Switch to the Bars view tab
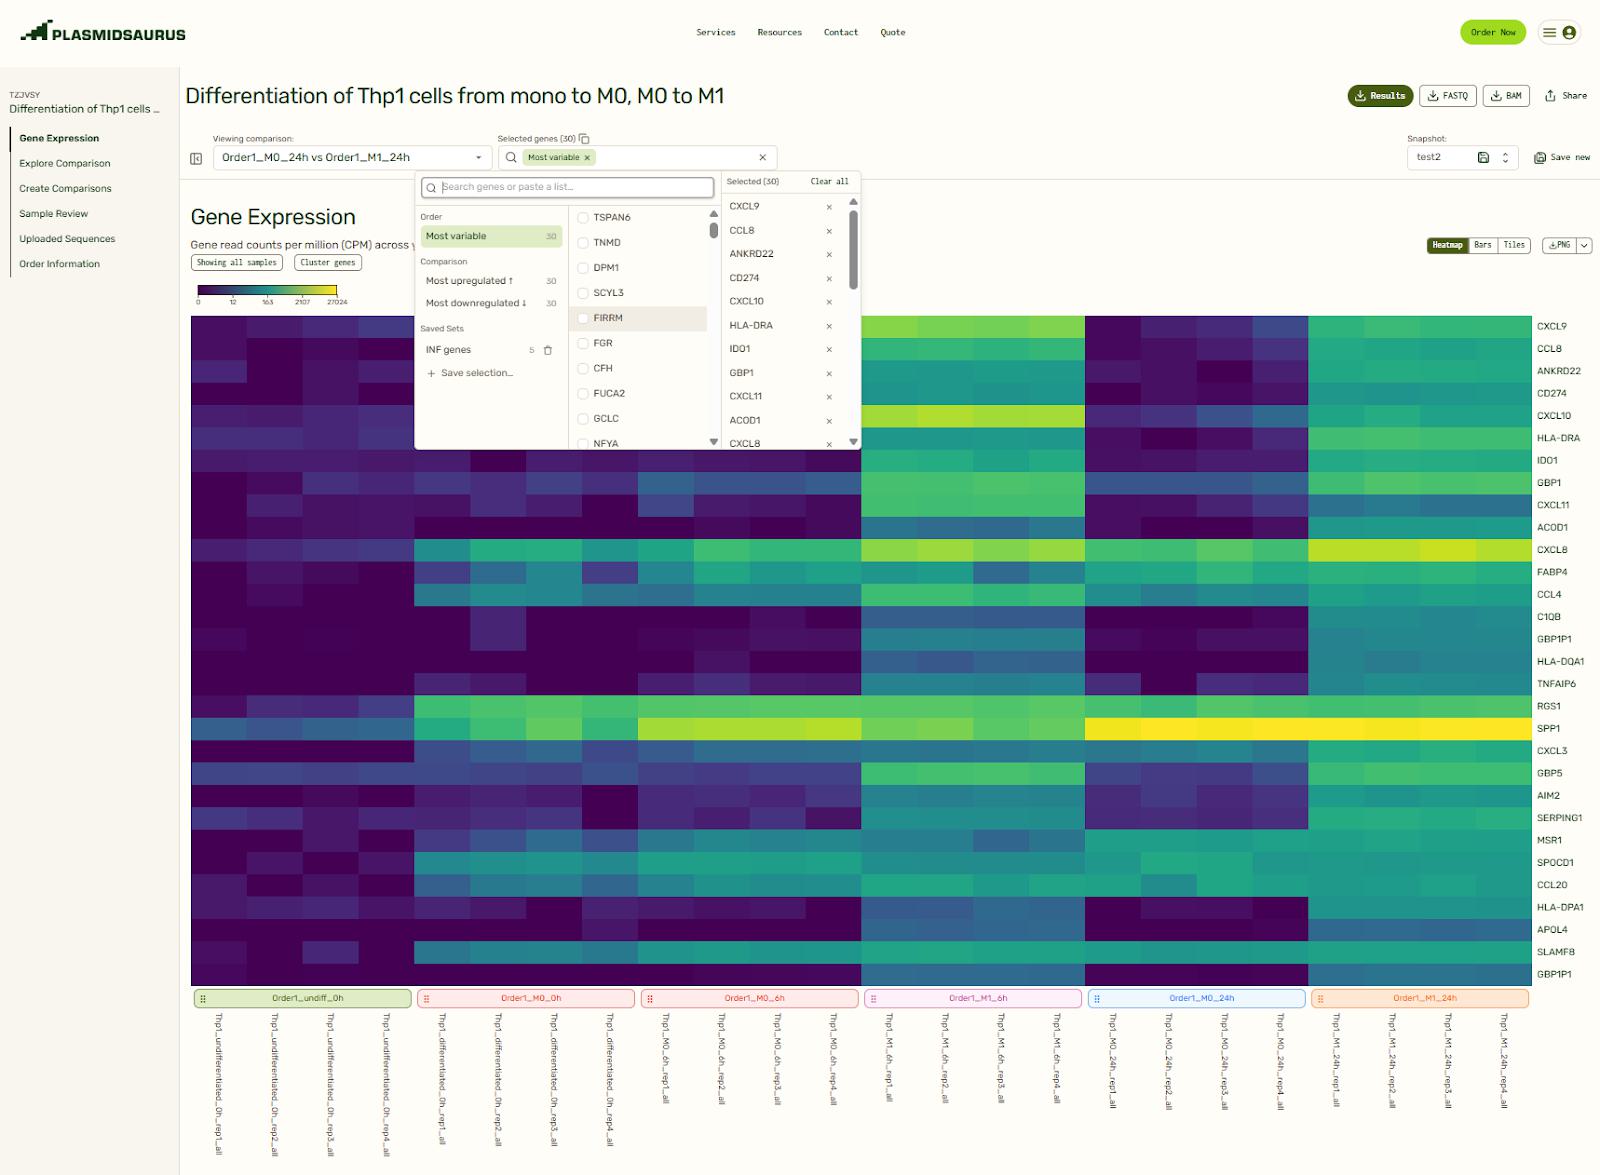 point(1482,245)
